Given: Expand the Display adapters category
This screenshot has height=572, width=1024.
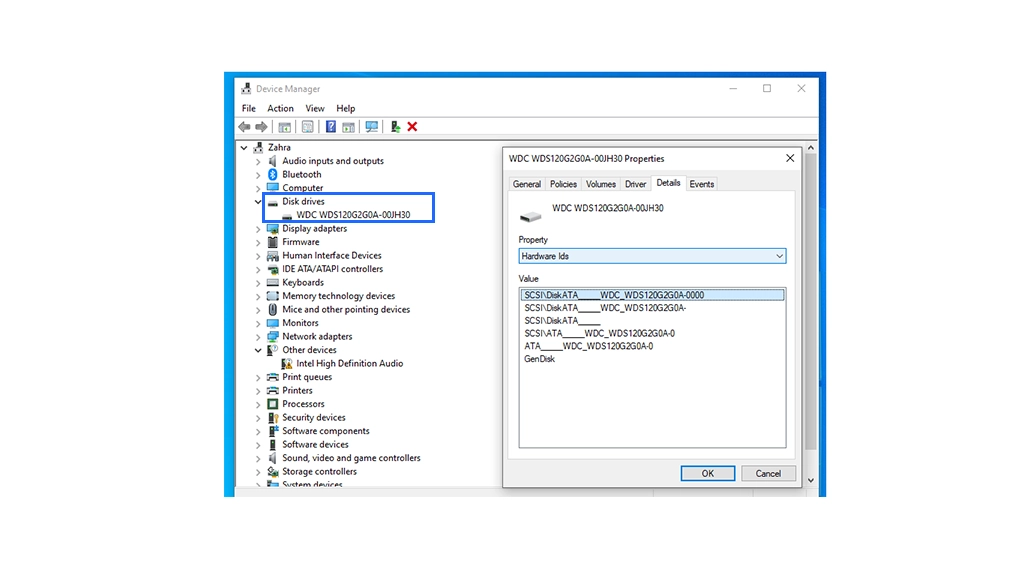Looking at the screenshot, I should pos(258,229).
